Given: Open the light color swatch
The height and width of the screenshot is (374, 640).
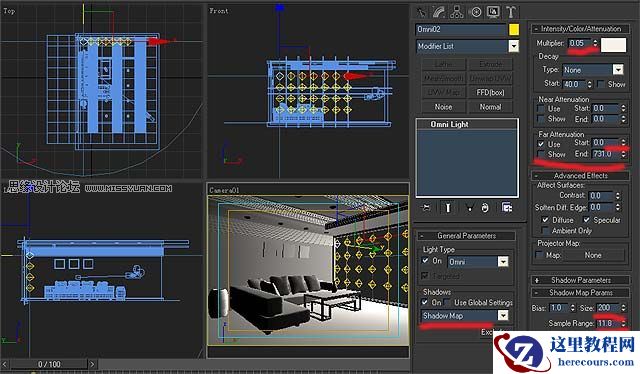Looking at the screenshot, I should [x=613, y=45].
